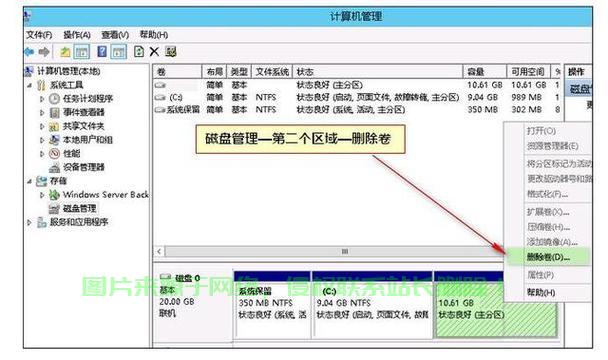Click the Properties toolbar icon beside the X

click(x=171, y=52)
